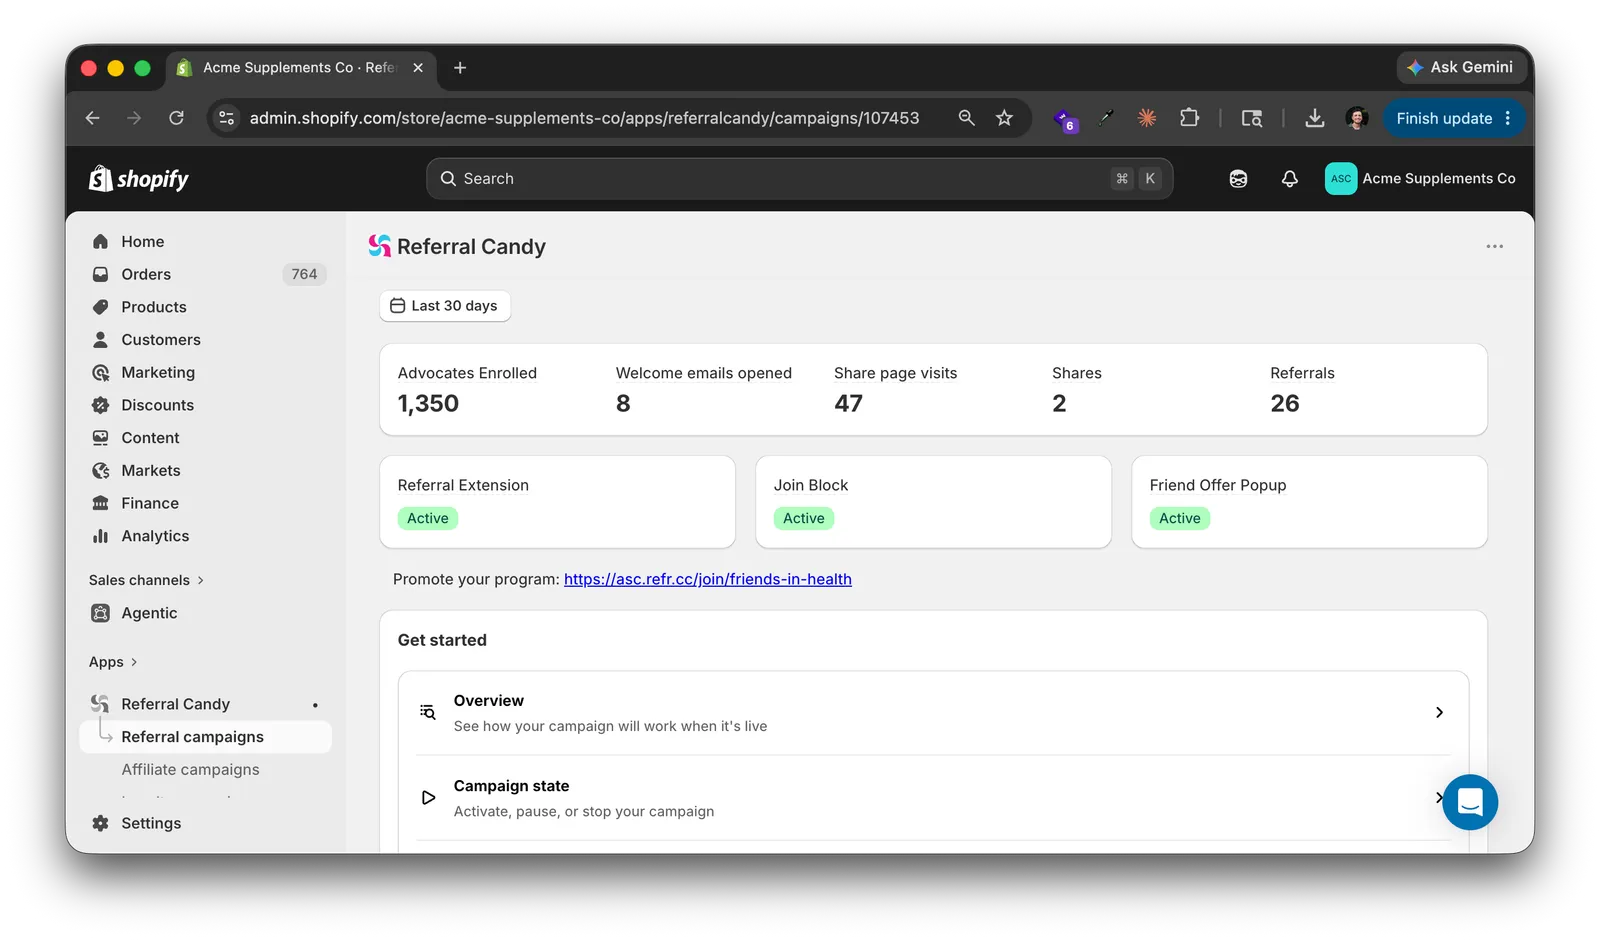Click the browser address bar URL
The width and height of the screenshot is (1600, 940).
[x=584, y=118]
